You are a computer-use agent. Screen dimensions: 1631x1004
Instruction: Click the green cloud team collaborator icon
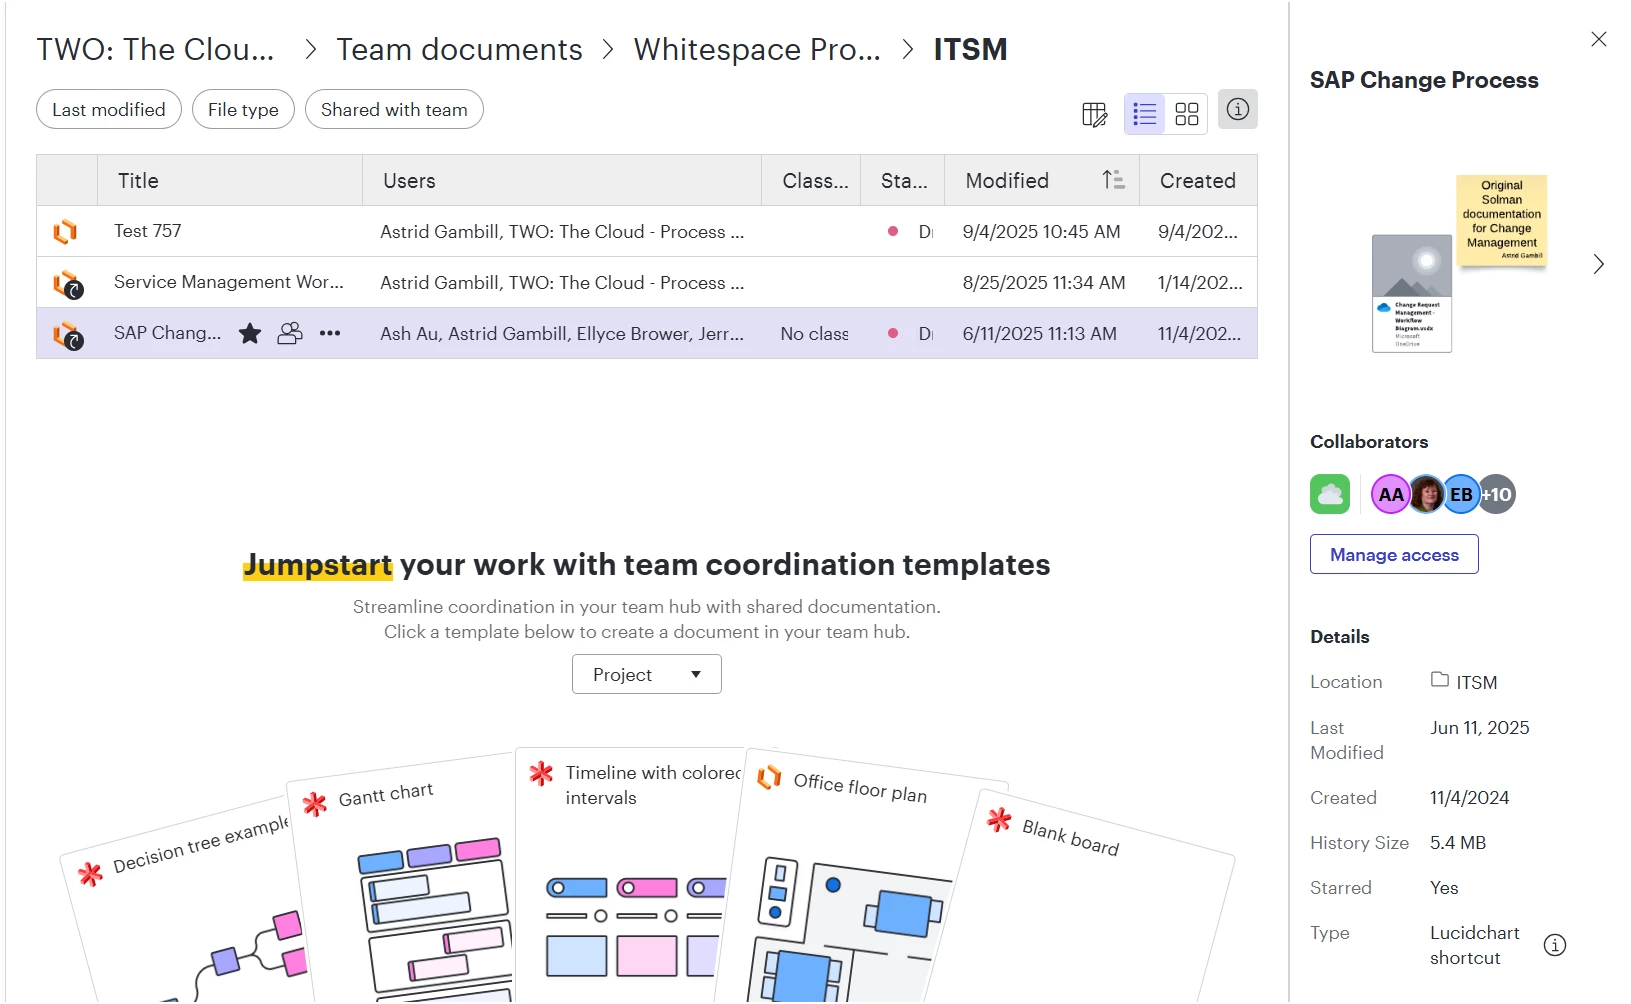(1330, 494)
